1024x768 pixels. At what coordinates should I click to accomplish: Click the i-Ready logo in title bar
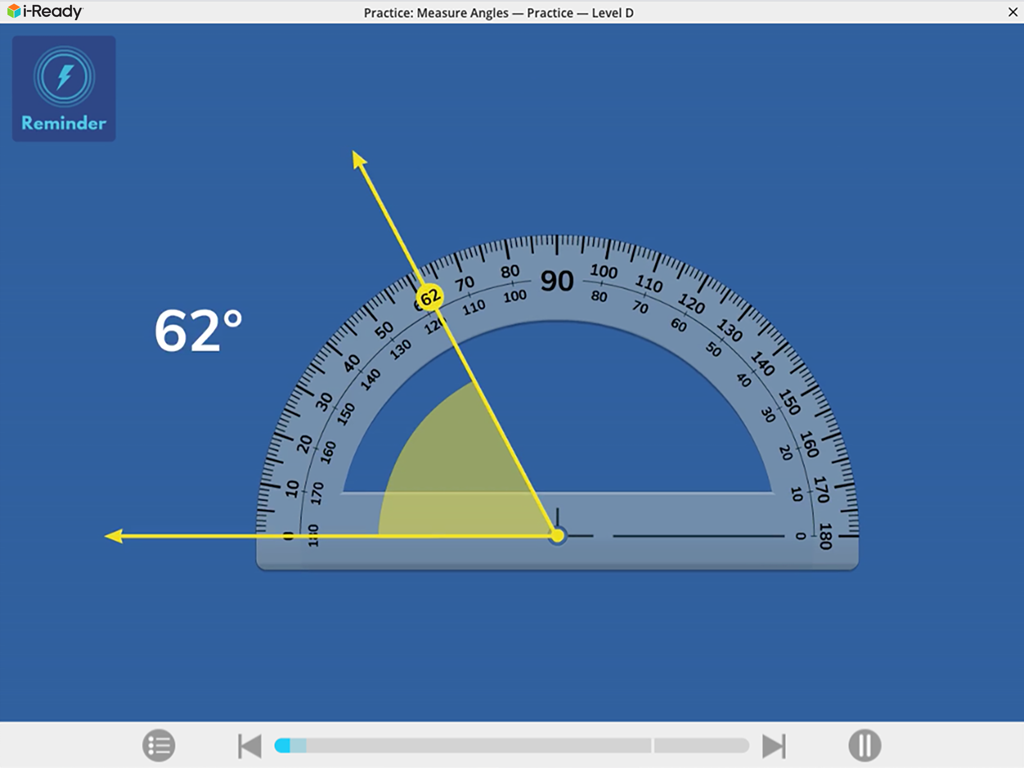45,12
